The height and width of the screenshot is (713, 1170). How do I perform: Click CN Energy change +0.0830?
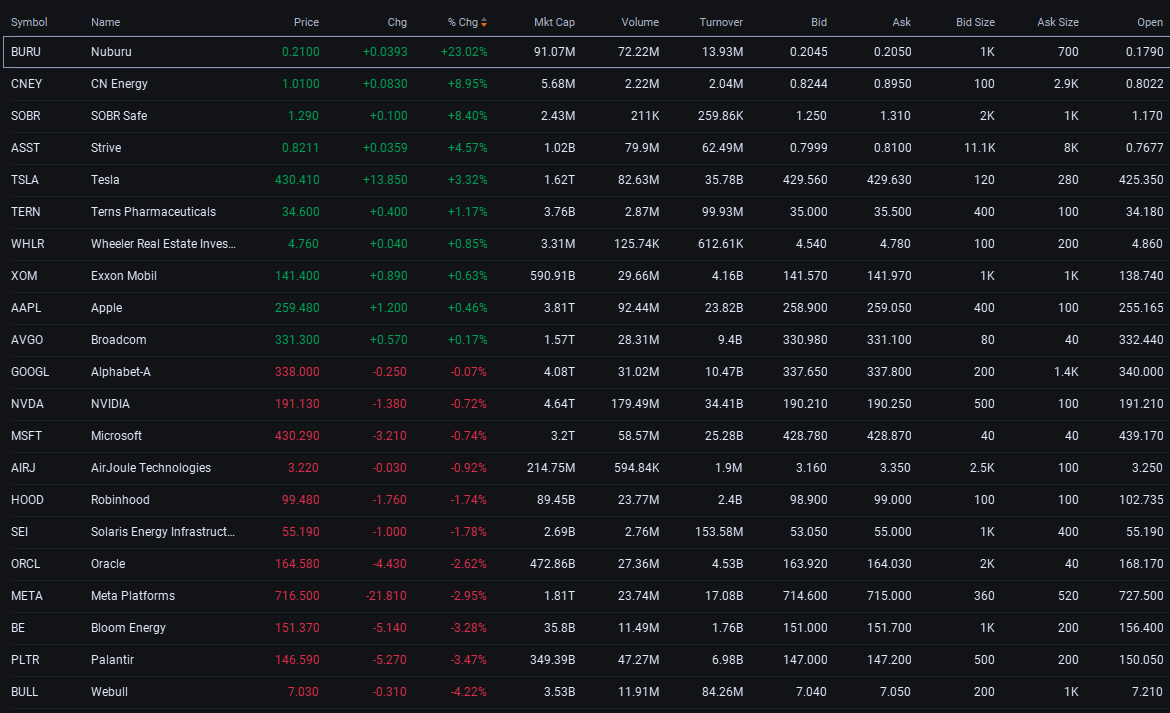(x=385, y=84)
